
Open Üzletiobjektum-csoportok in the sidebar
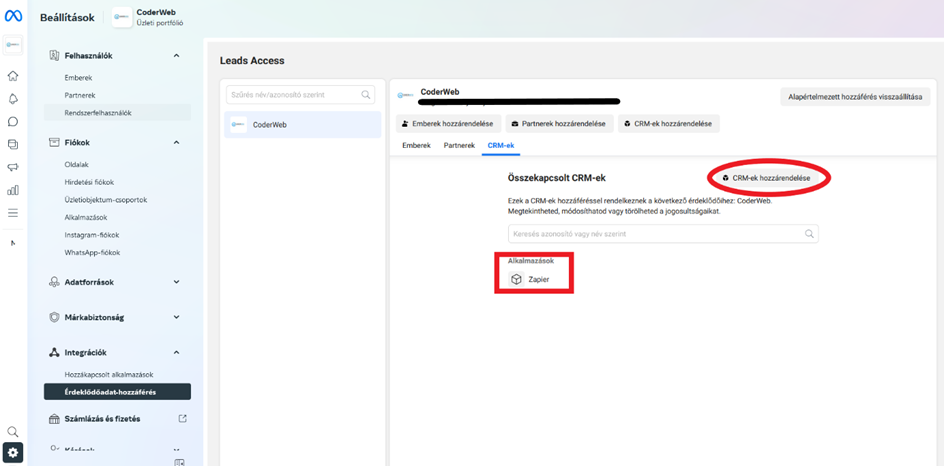click(106, 199)
